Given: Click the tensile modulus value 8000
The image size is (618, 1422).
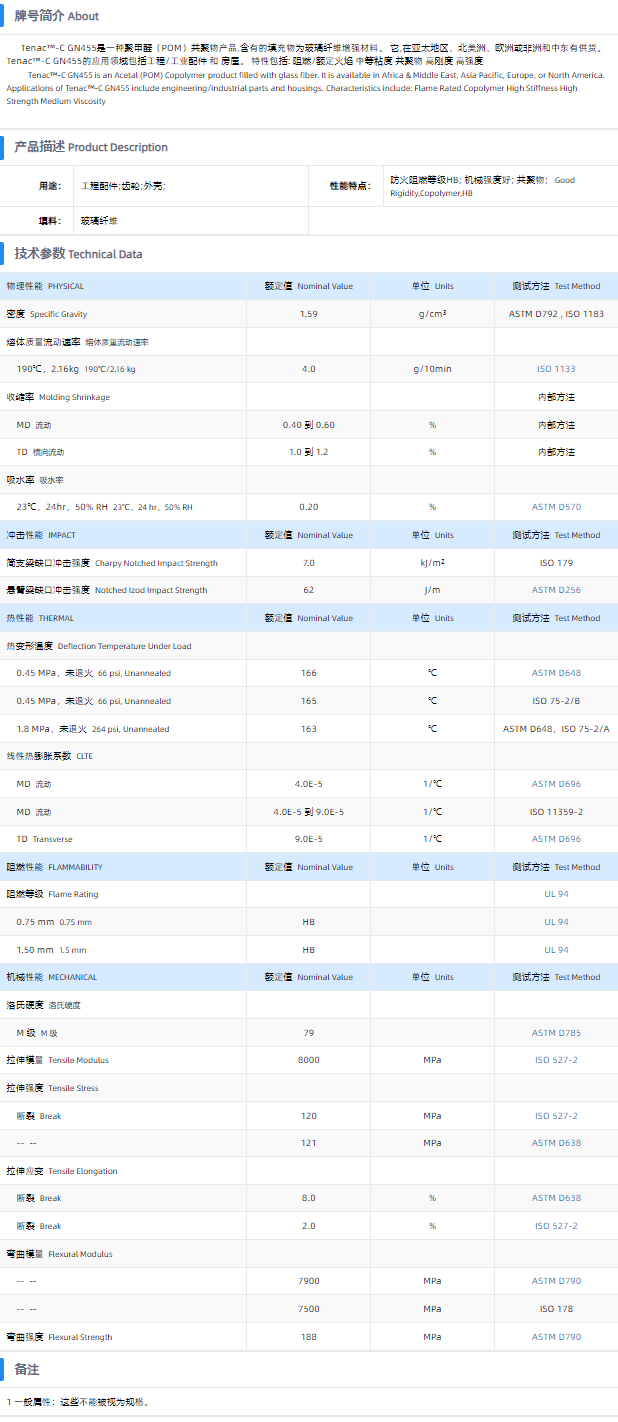Looking at the screenshot, I should click(309, 1060).
